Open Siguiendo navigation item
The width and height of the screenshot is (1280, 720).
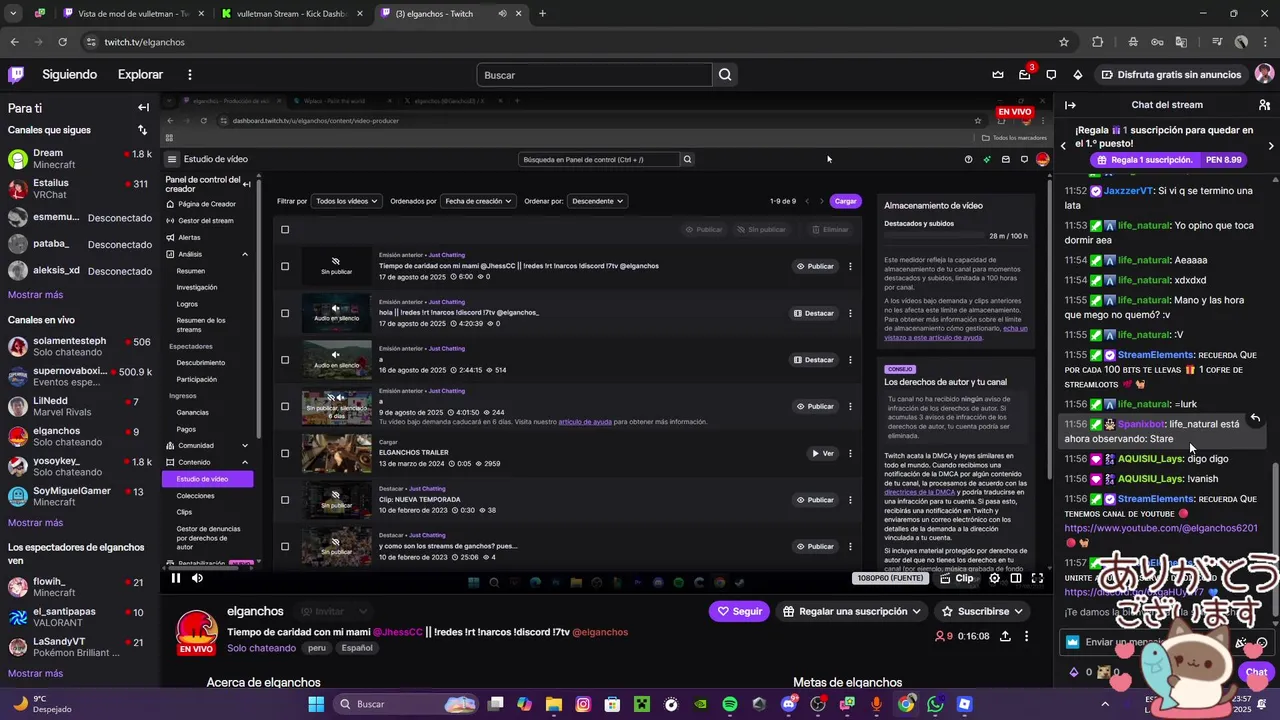point(70,75)
